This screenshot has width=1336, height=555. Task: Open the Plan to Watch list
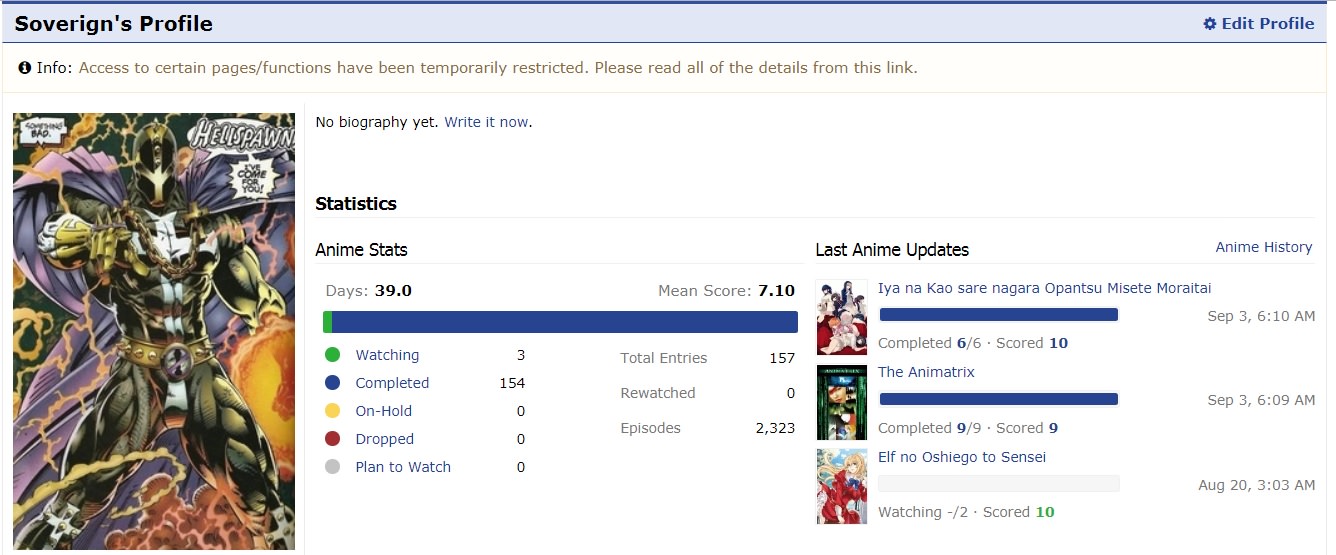tap(403, 467)
